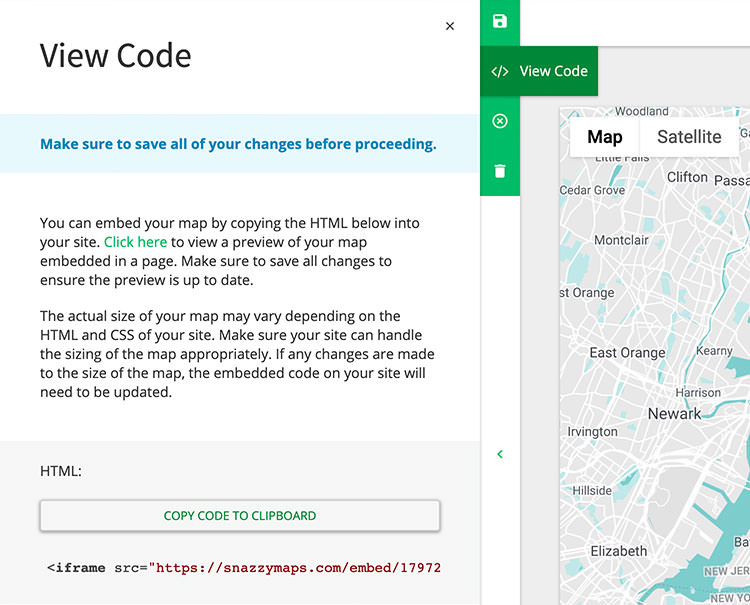Screen dimensions: 750x605
Task: Switch to the Map view
Action: pos(605,137)
